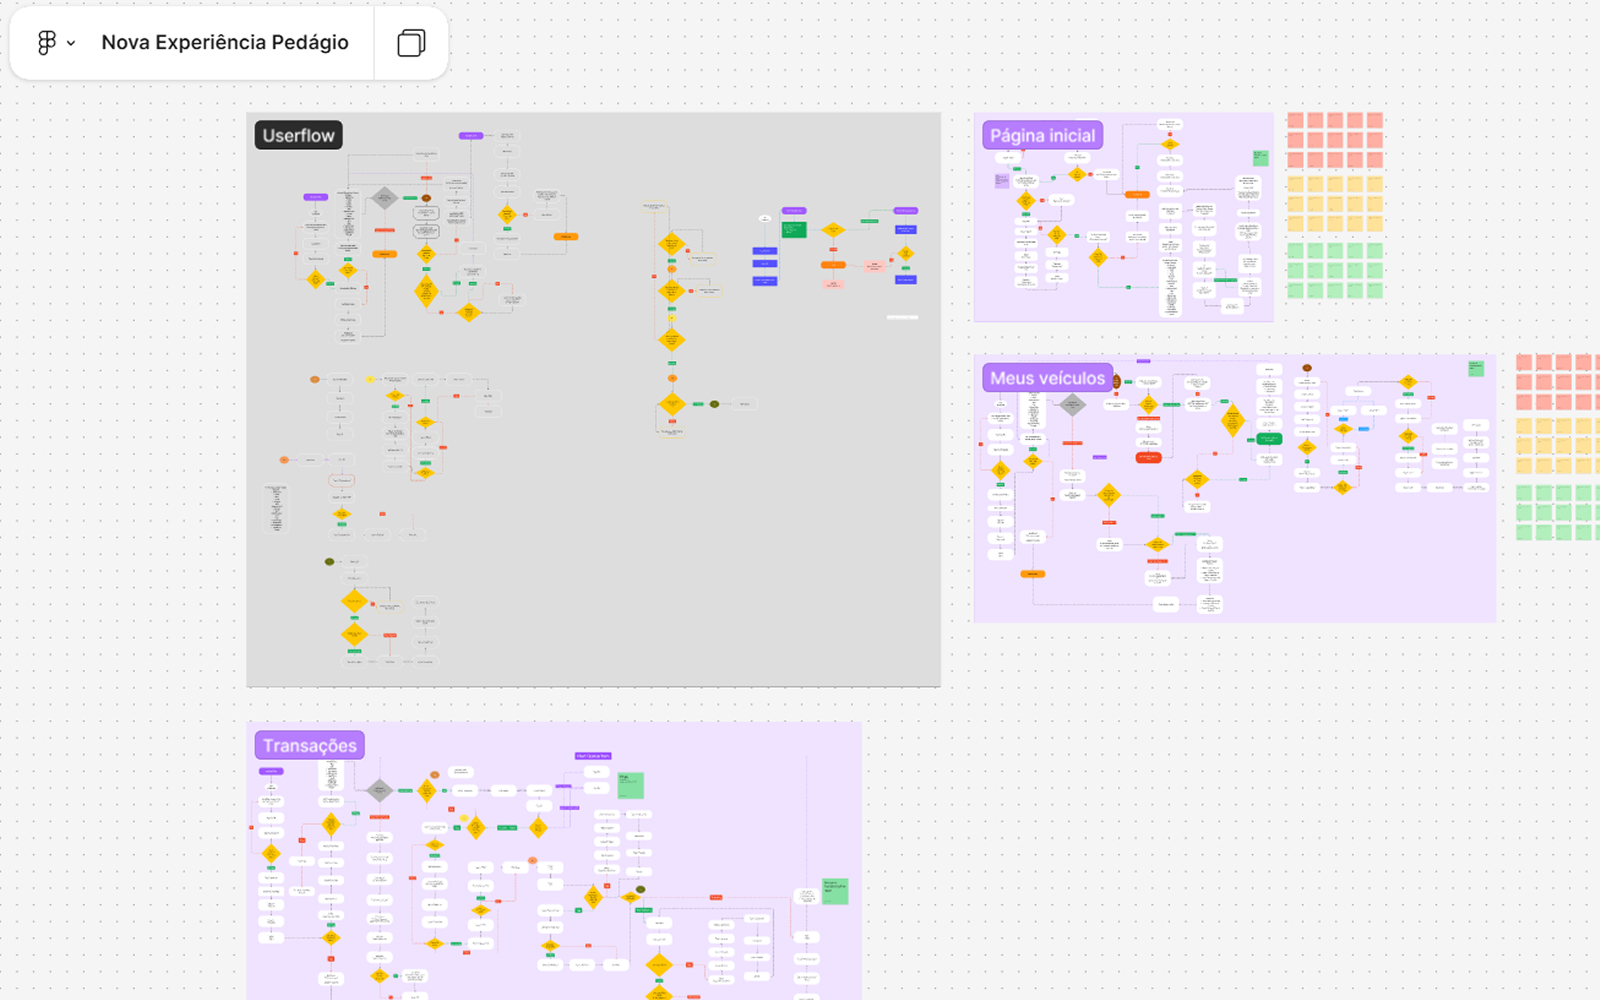The height and width of the screenshot is (1000, 1600).
Task: Select the file name Nova Experiência Pedágio
Action: 225,42
